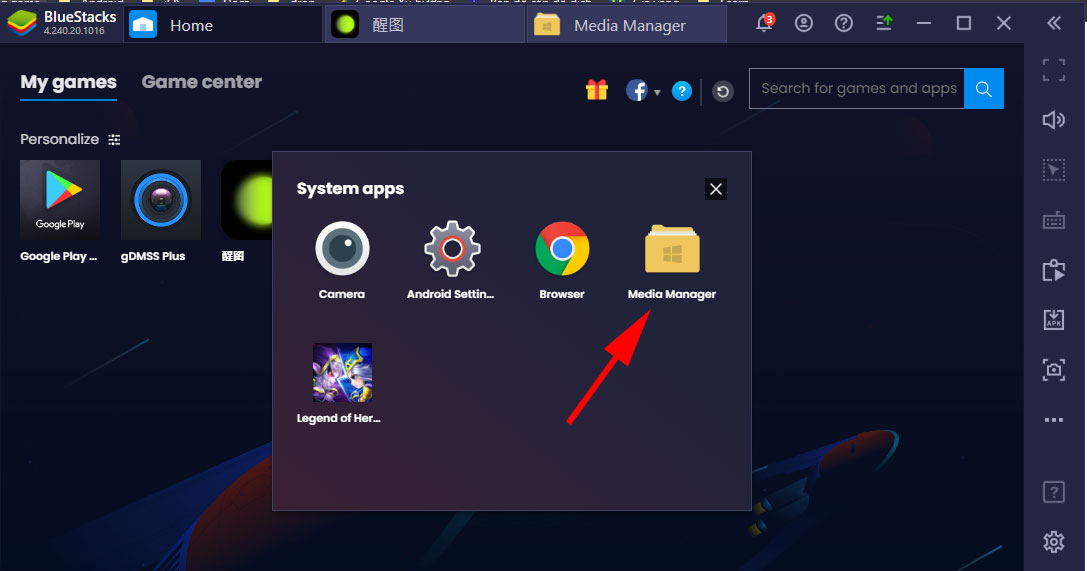Open the Media Manager app icon
Viewport: 1087px width, 571px height.
672,250
